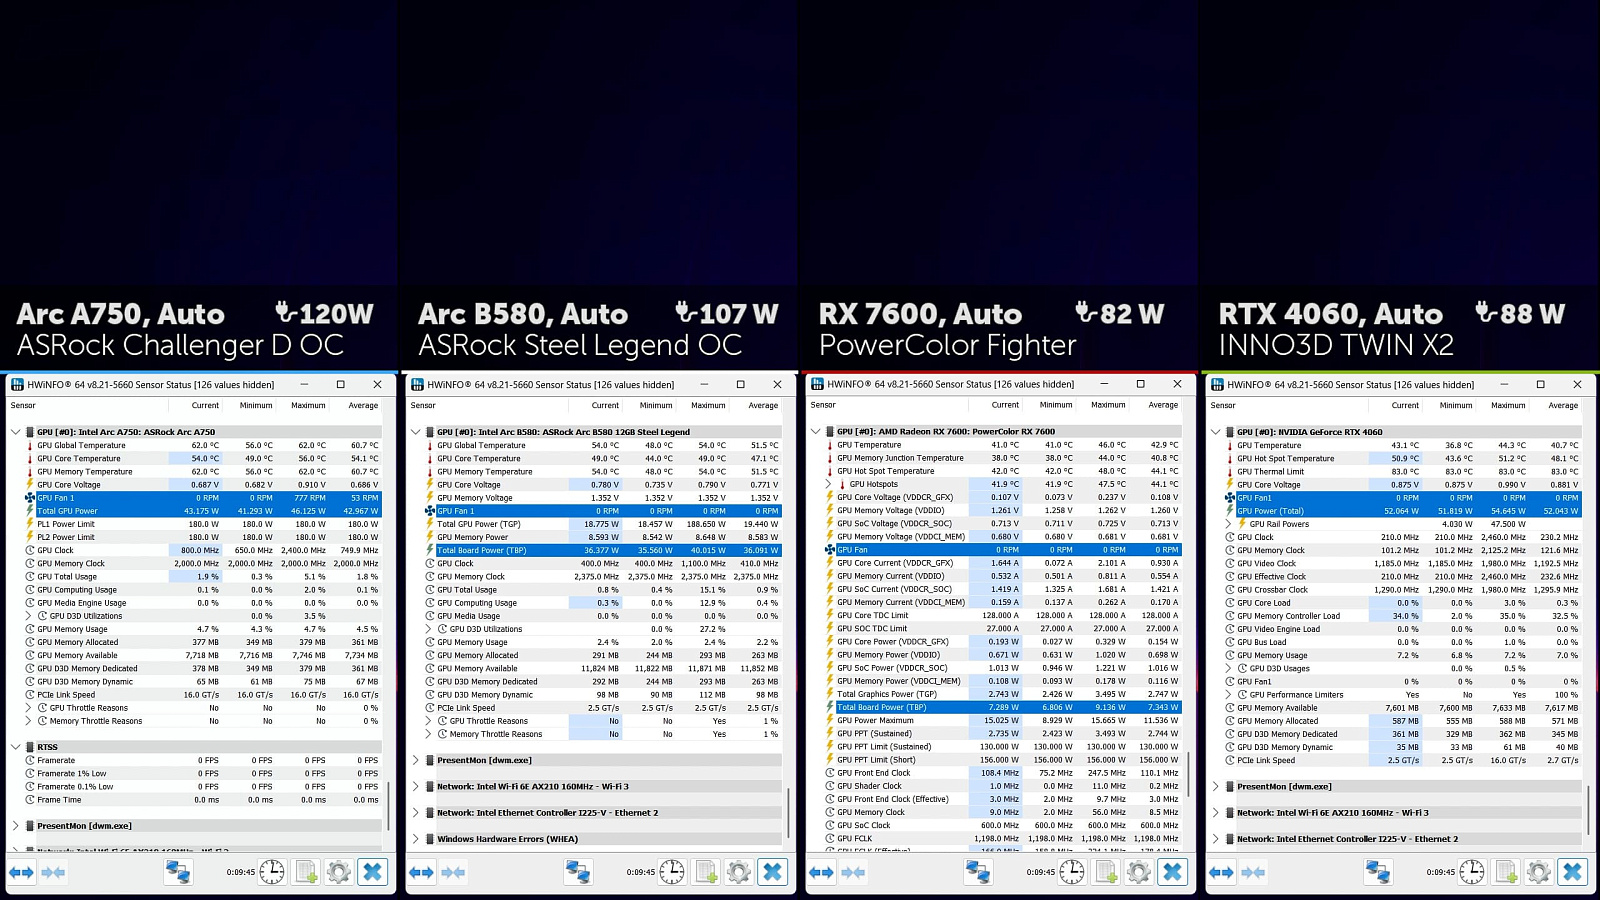This screenshot has width=1600, height=900.
Task: Click expand-columns arrows in RX 7600 HWiNFO window
Action: click(x=821, y=872)
